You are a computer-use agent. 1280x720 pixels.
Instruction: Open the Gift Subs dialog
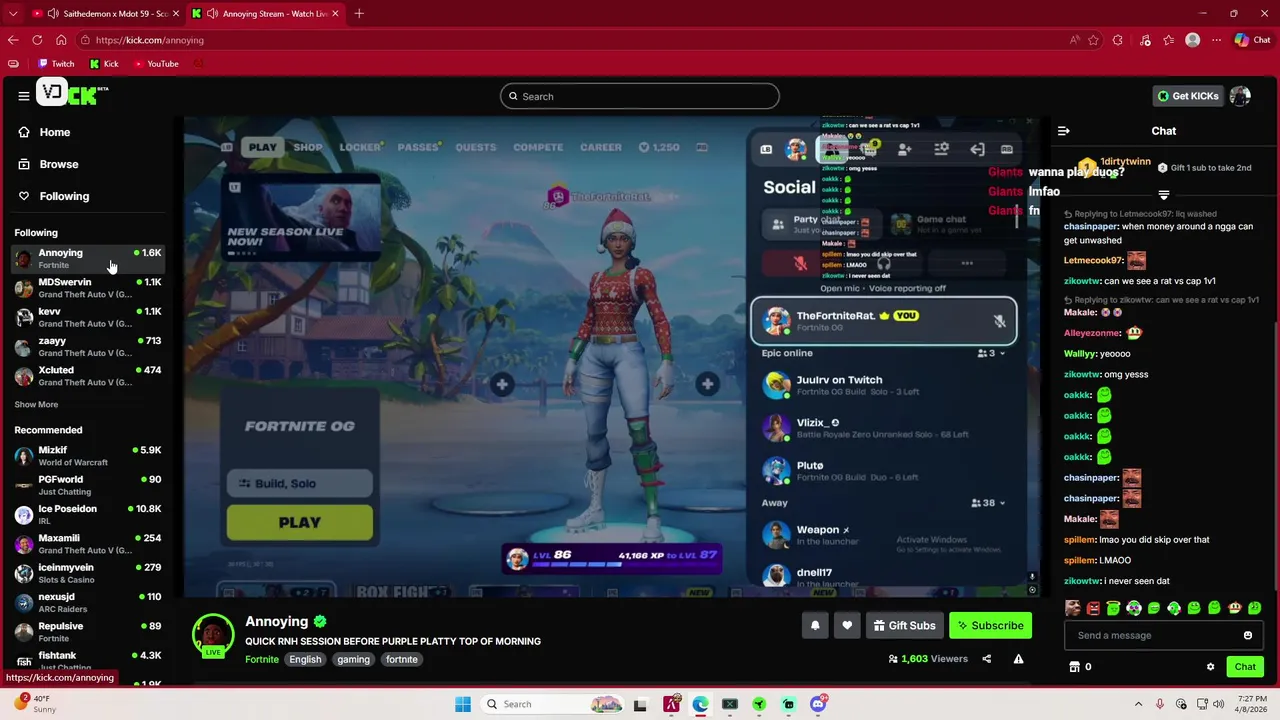pos(904,626)
